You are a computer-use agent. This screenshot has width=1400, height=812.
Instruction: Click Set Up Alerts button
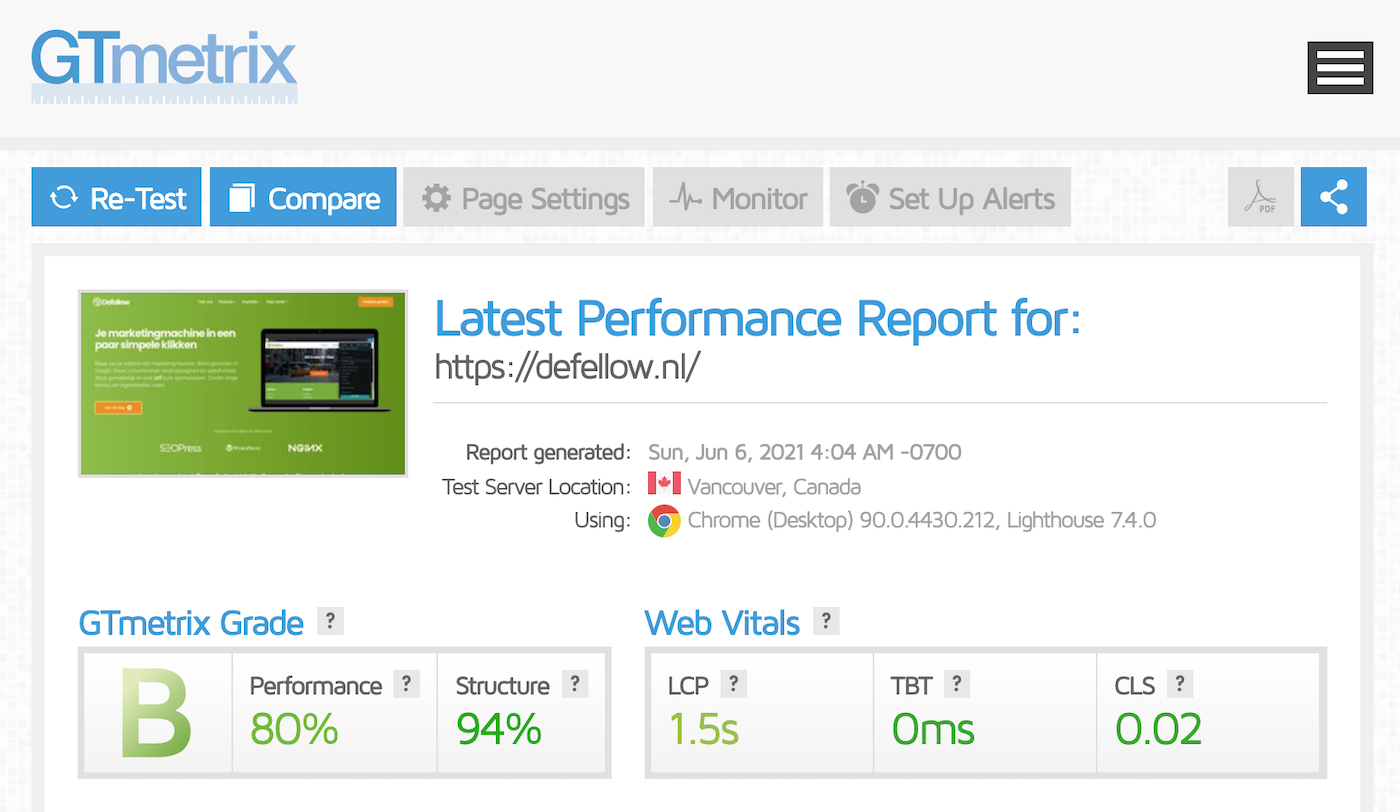click(x=950, y=197)
